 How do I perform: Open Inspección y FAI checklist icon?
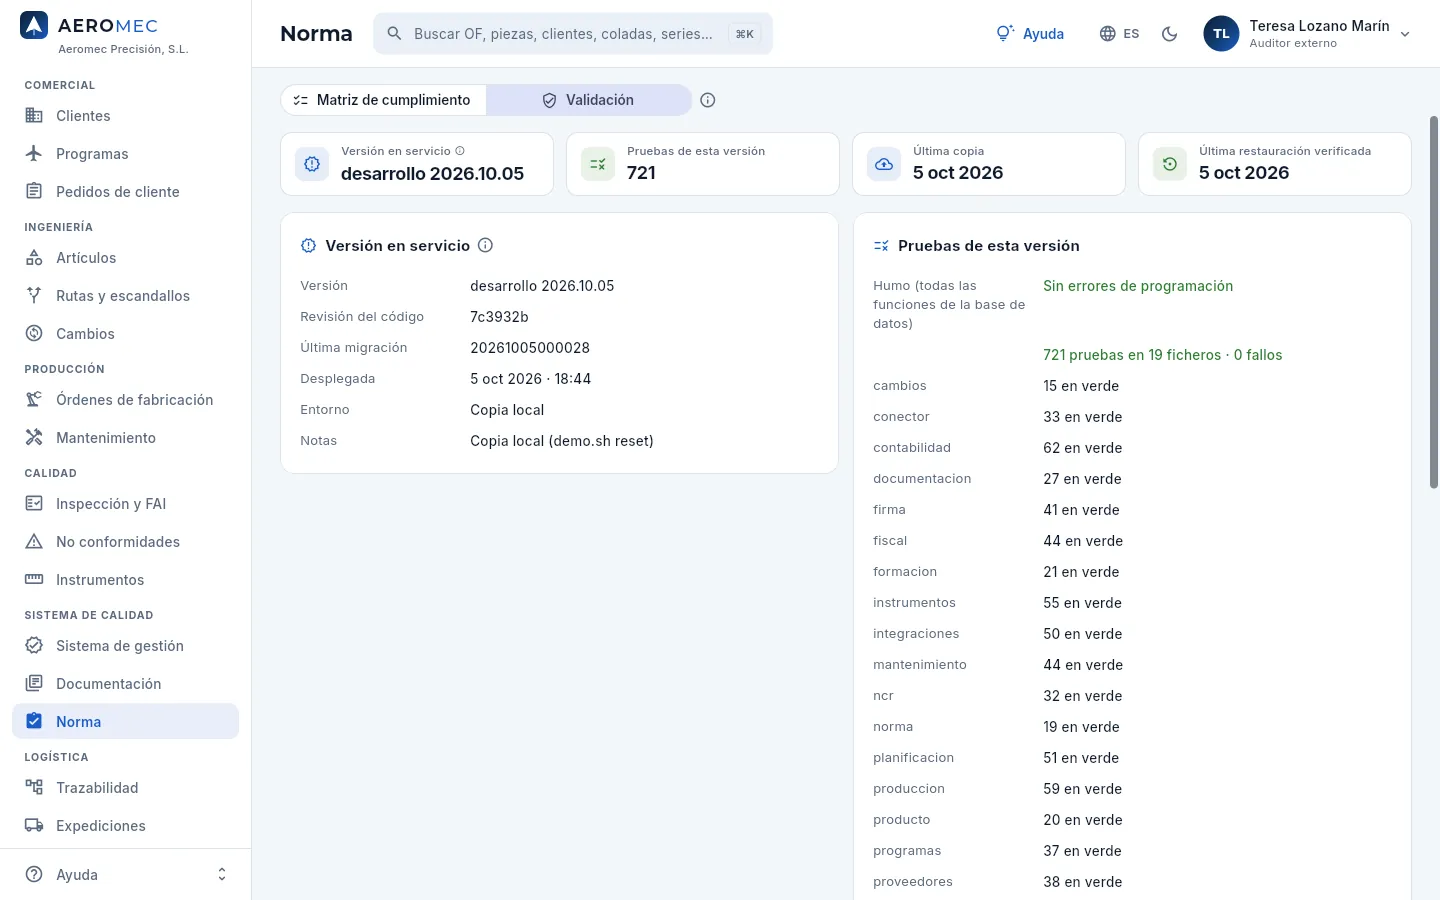(x=34, y=504)
